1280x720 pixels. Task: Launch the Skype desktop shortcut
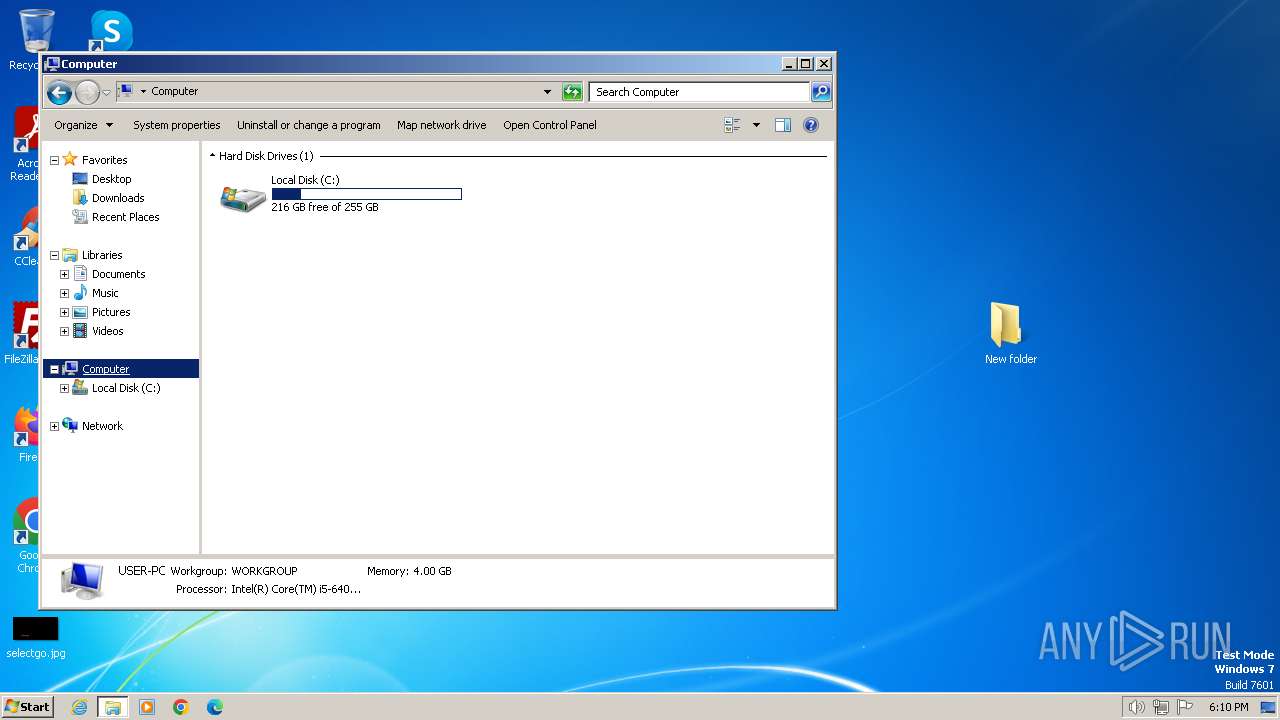pyautogui.click(x=111, y=30)
